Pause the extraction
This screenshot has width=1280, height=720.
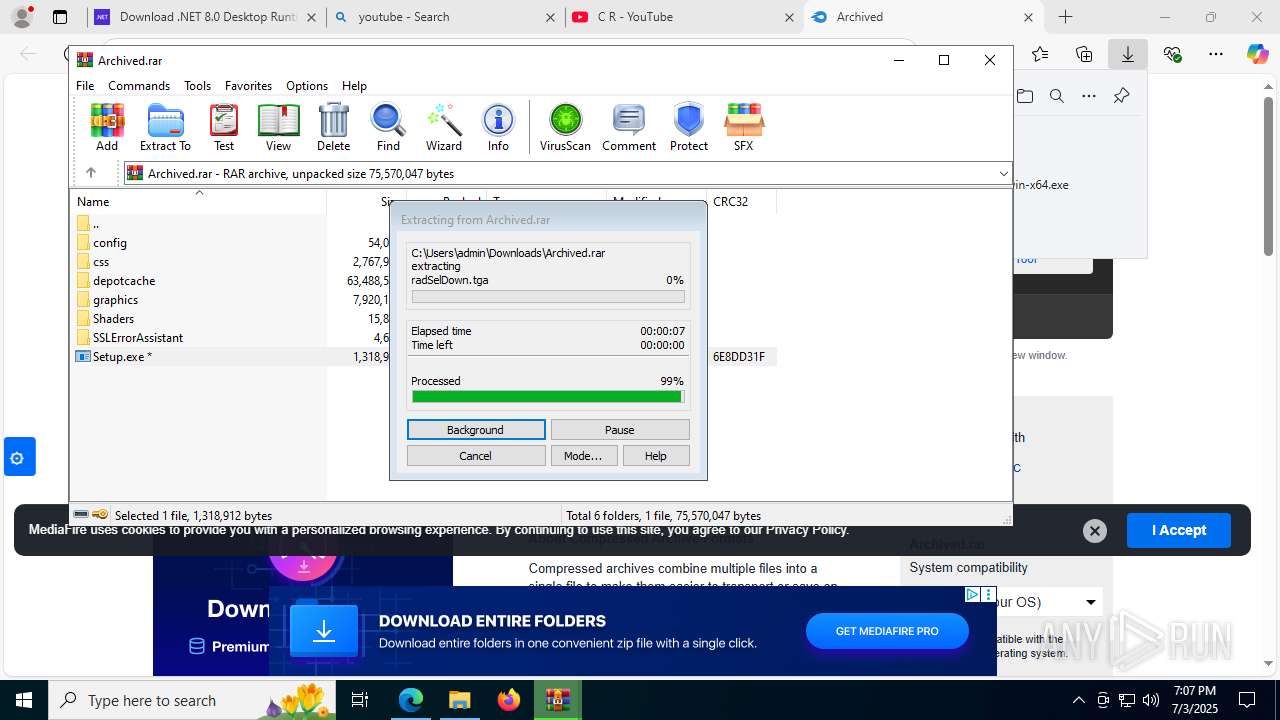tap(620, 430)
